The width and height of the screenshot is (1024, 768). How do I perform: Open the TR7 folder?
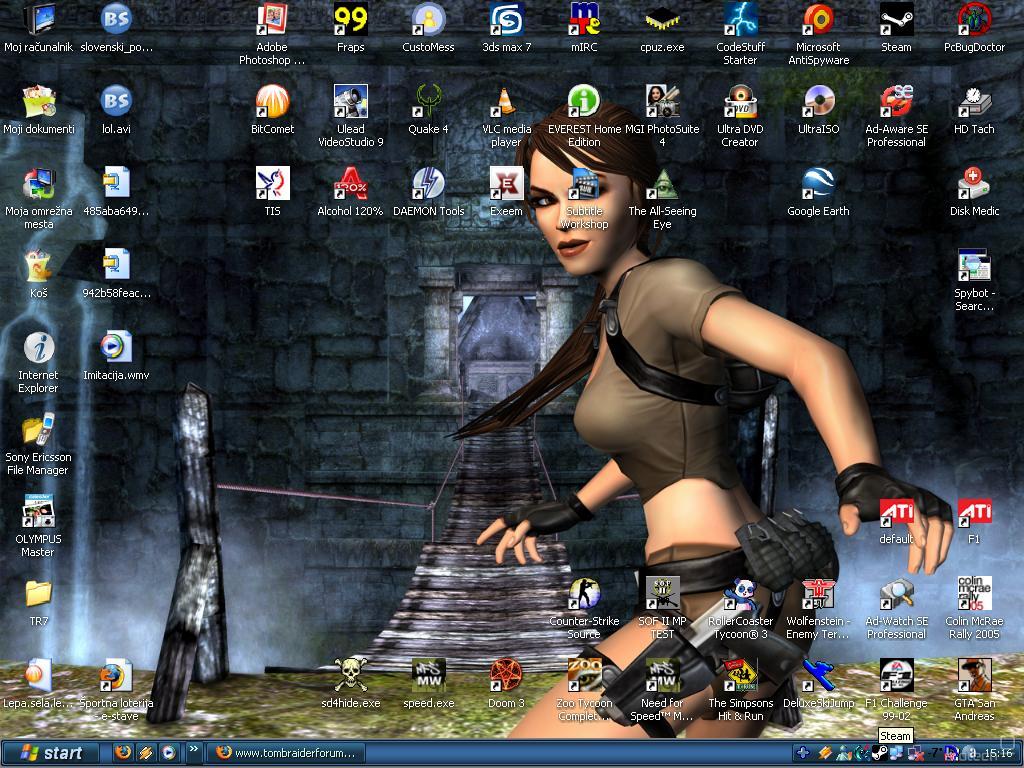(39, 602)
